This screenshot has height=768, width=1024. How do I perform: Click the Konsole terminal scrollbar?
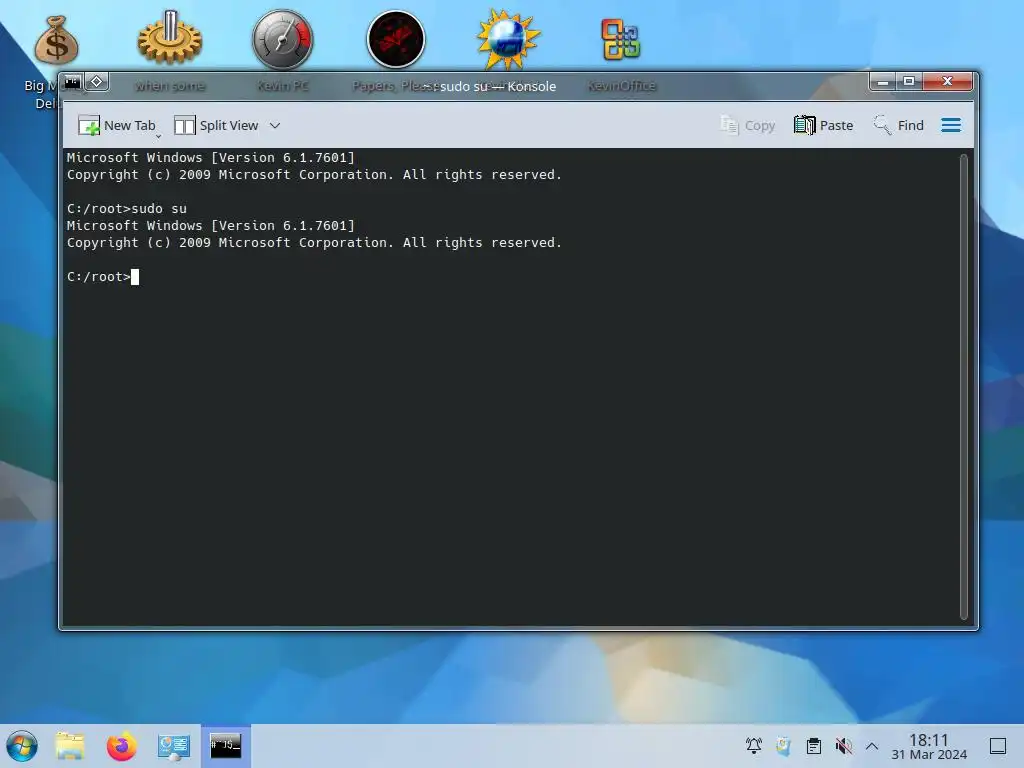click(963, 386)
